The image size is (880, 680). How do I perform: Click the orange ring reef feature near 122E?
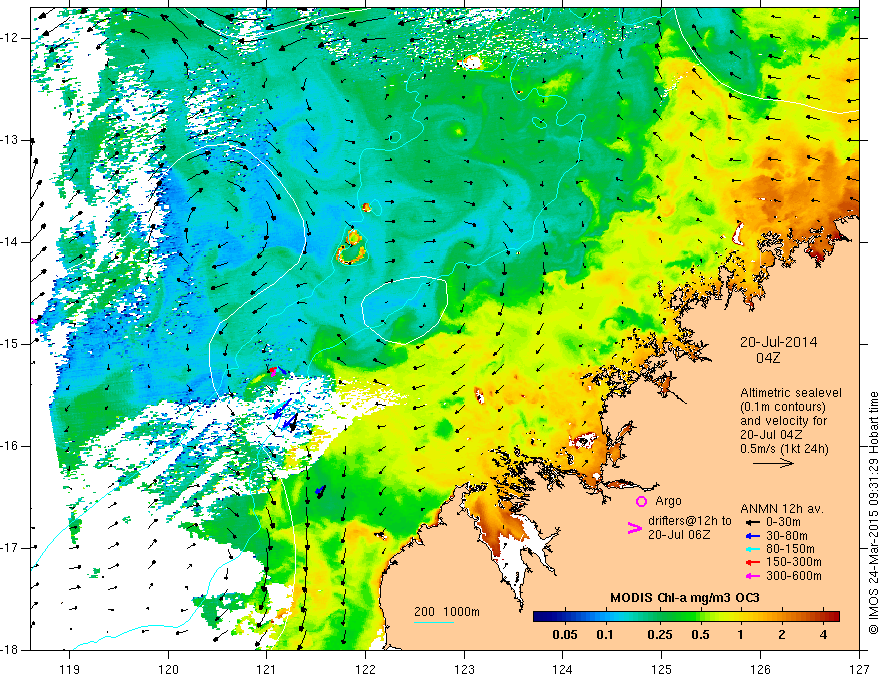pos(352,247)
